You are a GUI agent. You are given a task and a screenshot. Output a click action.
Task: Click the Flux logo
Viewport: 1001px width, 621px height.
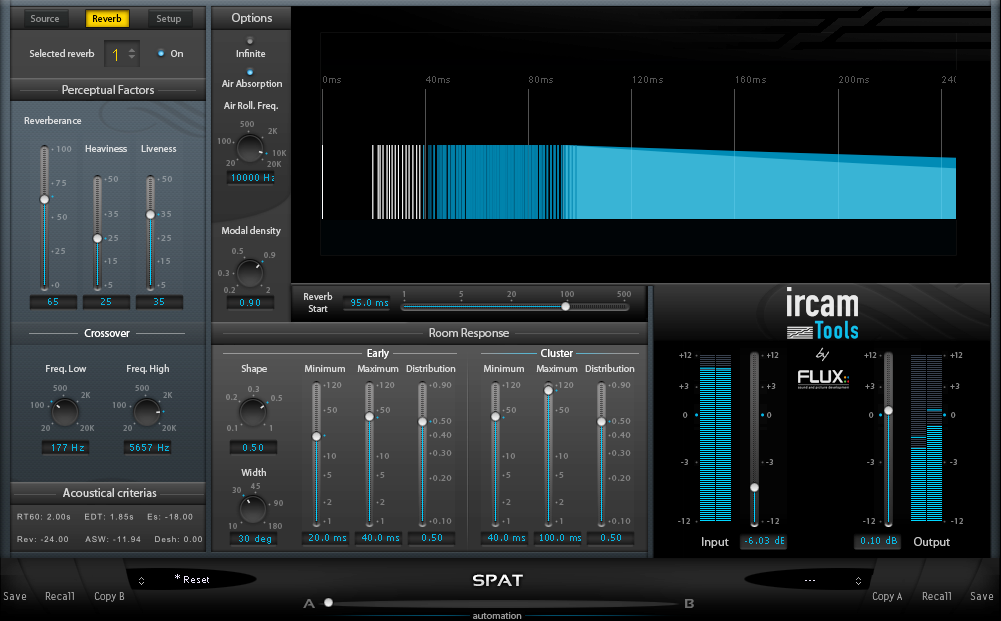[x=823, y=378]
